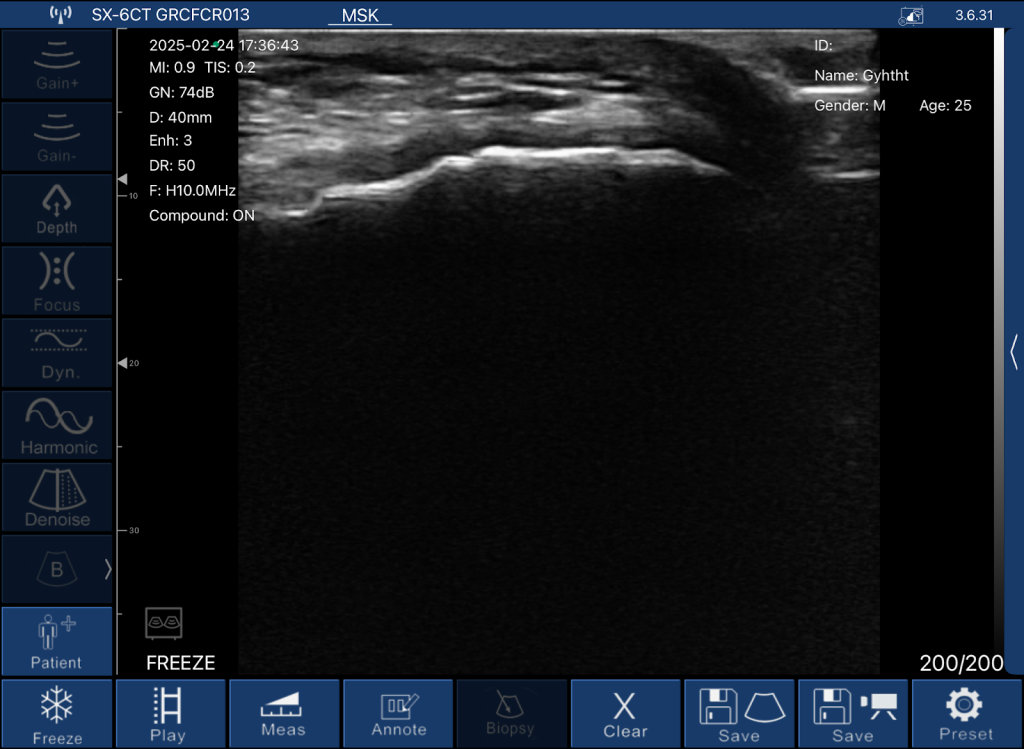Click the SX-6CT GRCFCR013 probe name
Image resolution: width=1024 pixels, height=749 pixels.
170,15
